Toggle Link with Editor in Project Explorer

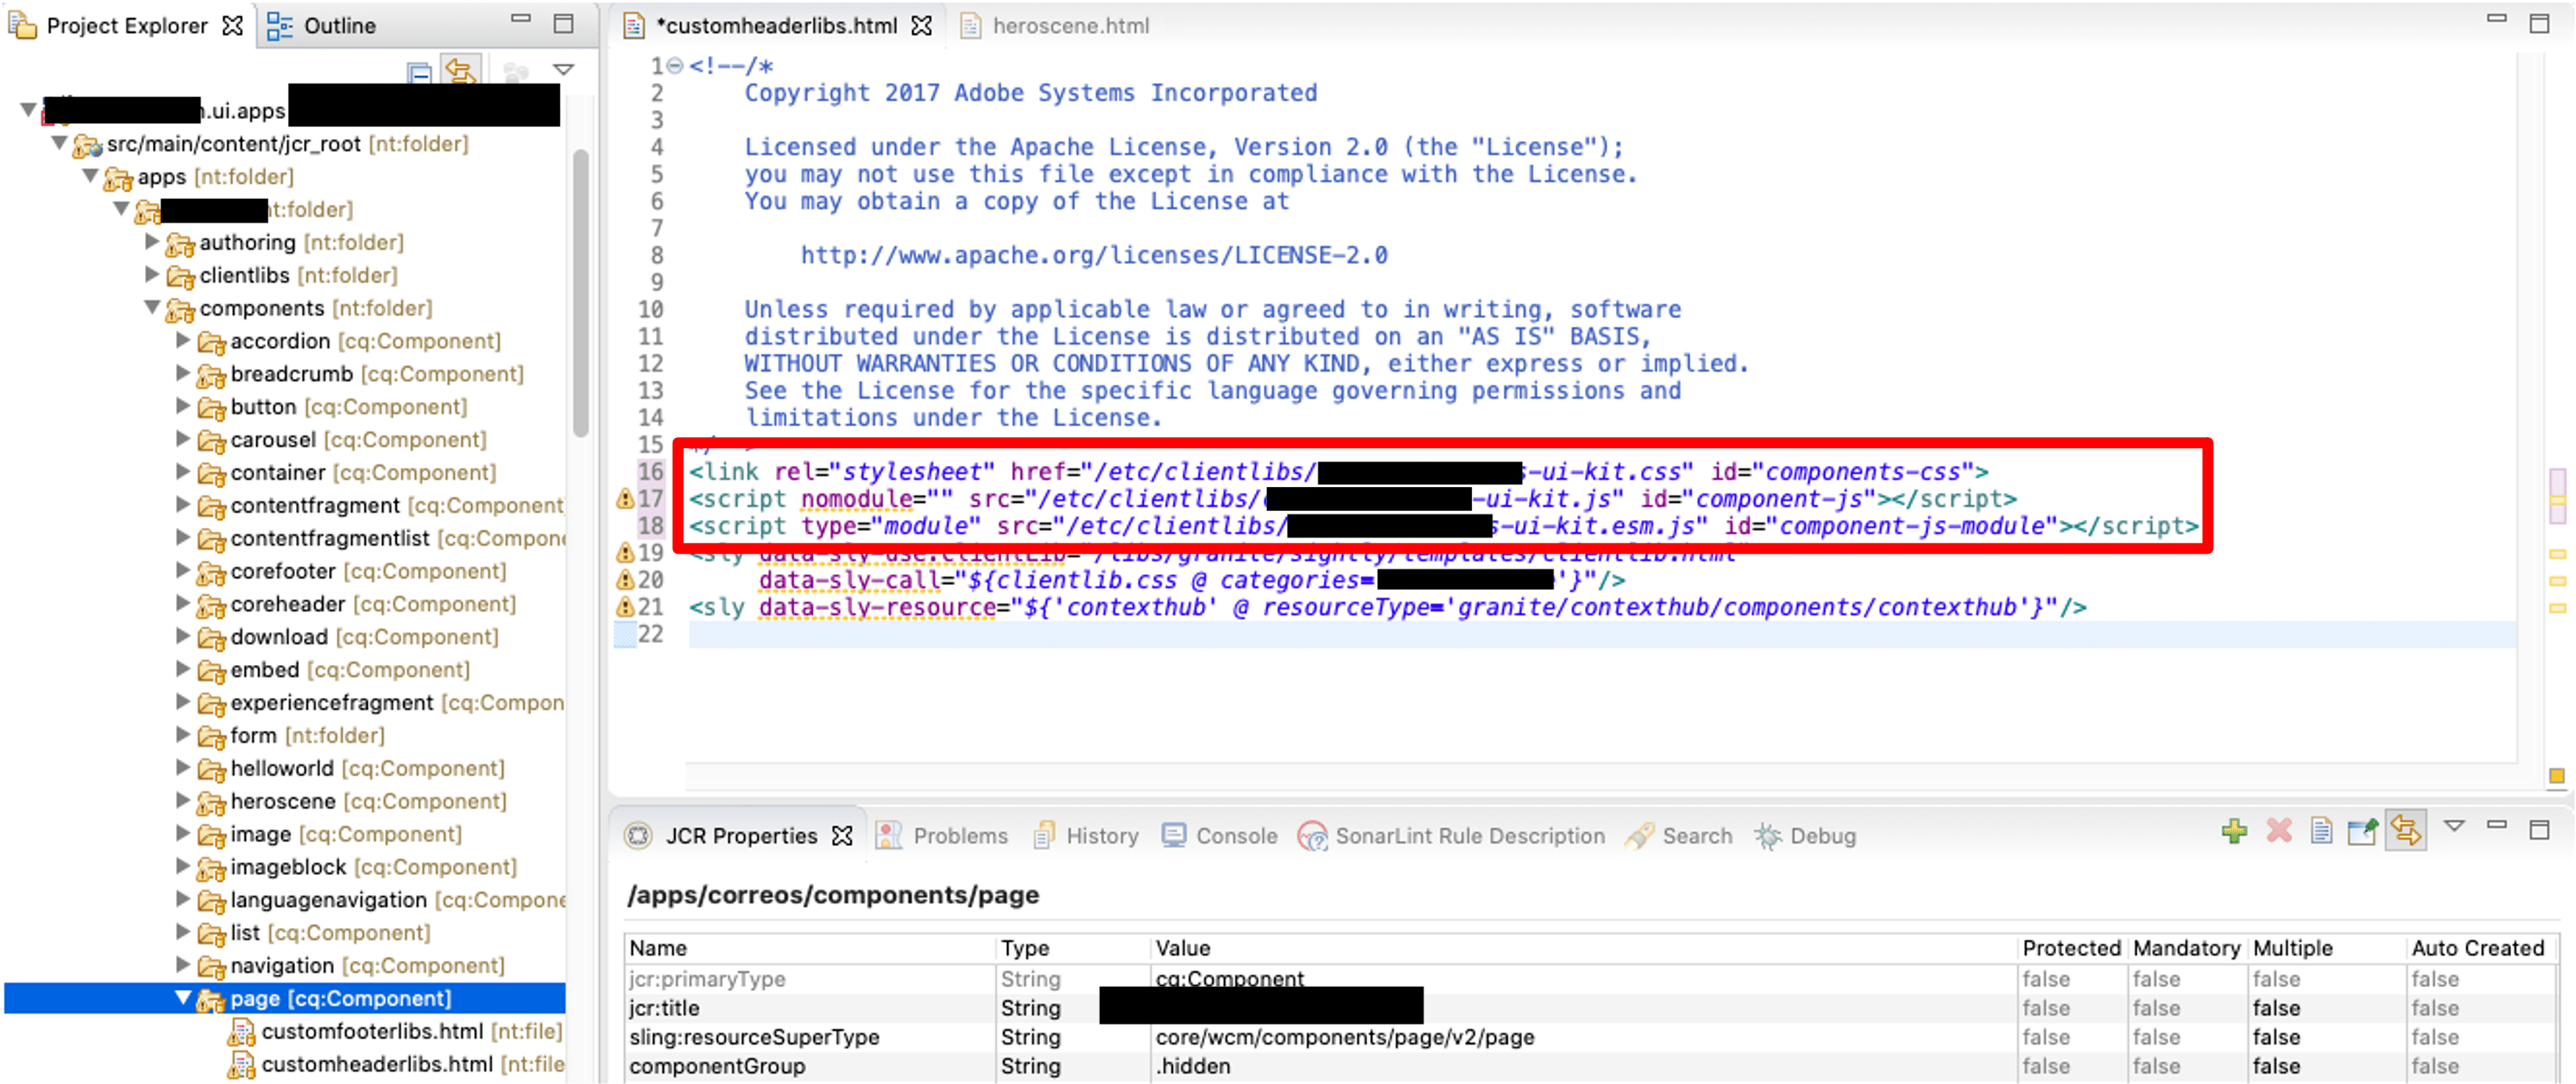tap(460, 70)
